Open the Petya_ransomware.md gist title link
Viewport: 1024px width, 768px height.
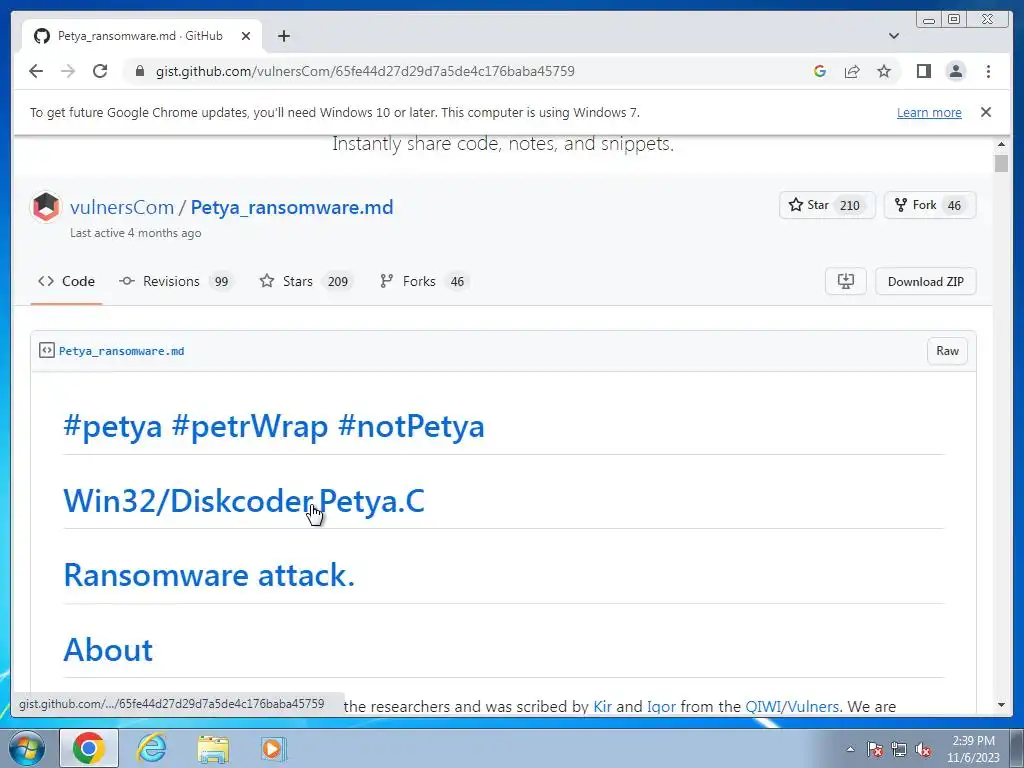[292, 207]
